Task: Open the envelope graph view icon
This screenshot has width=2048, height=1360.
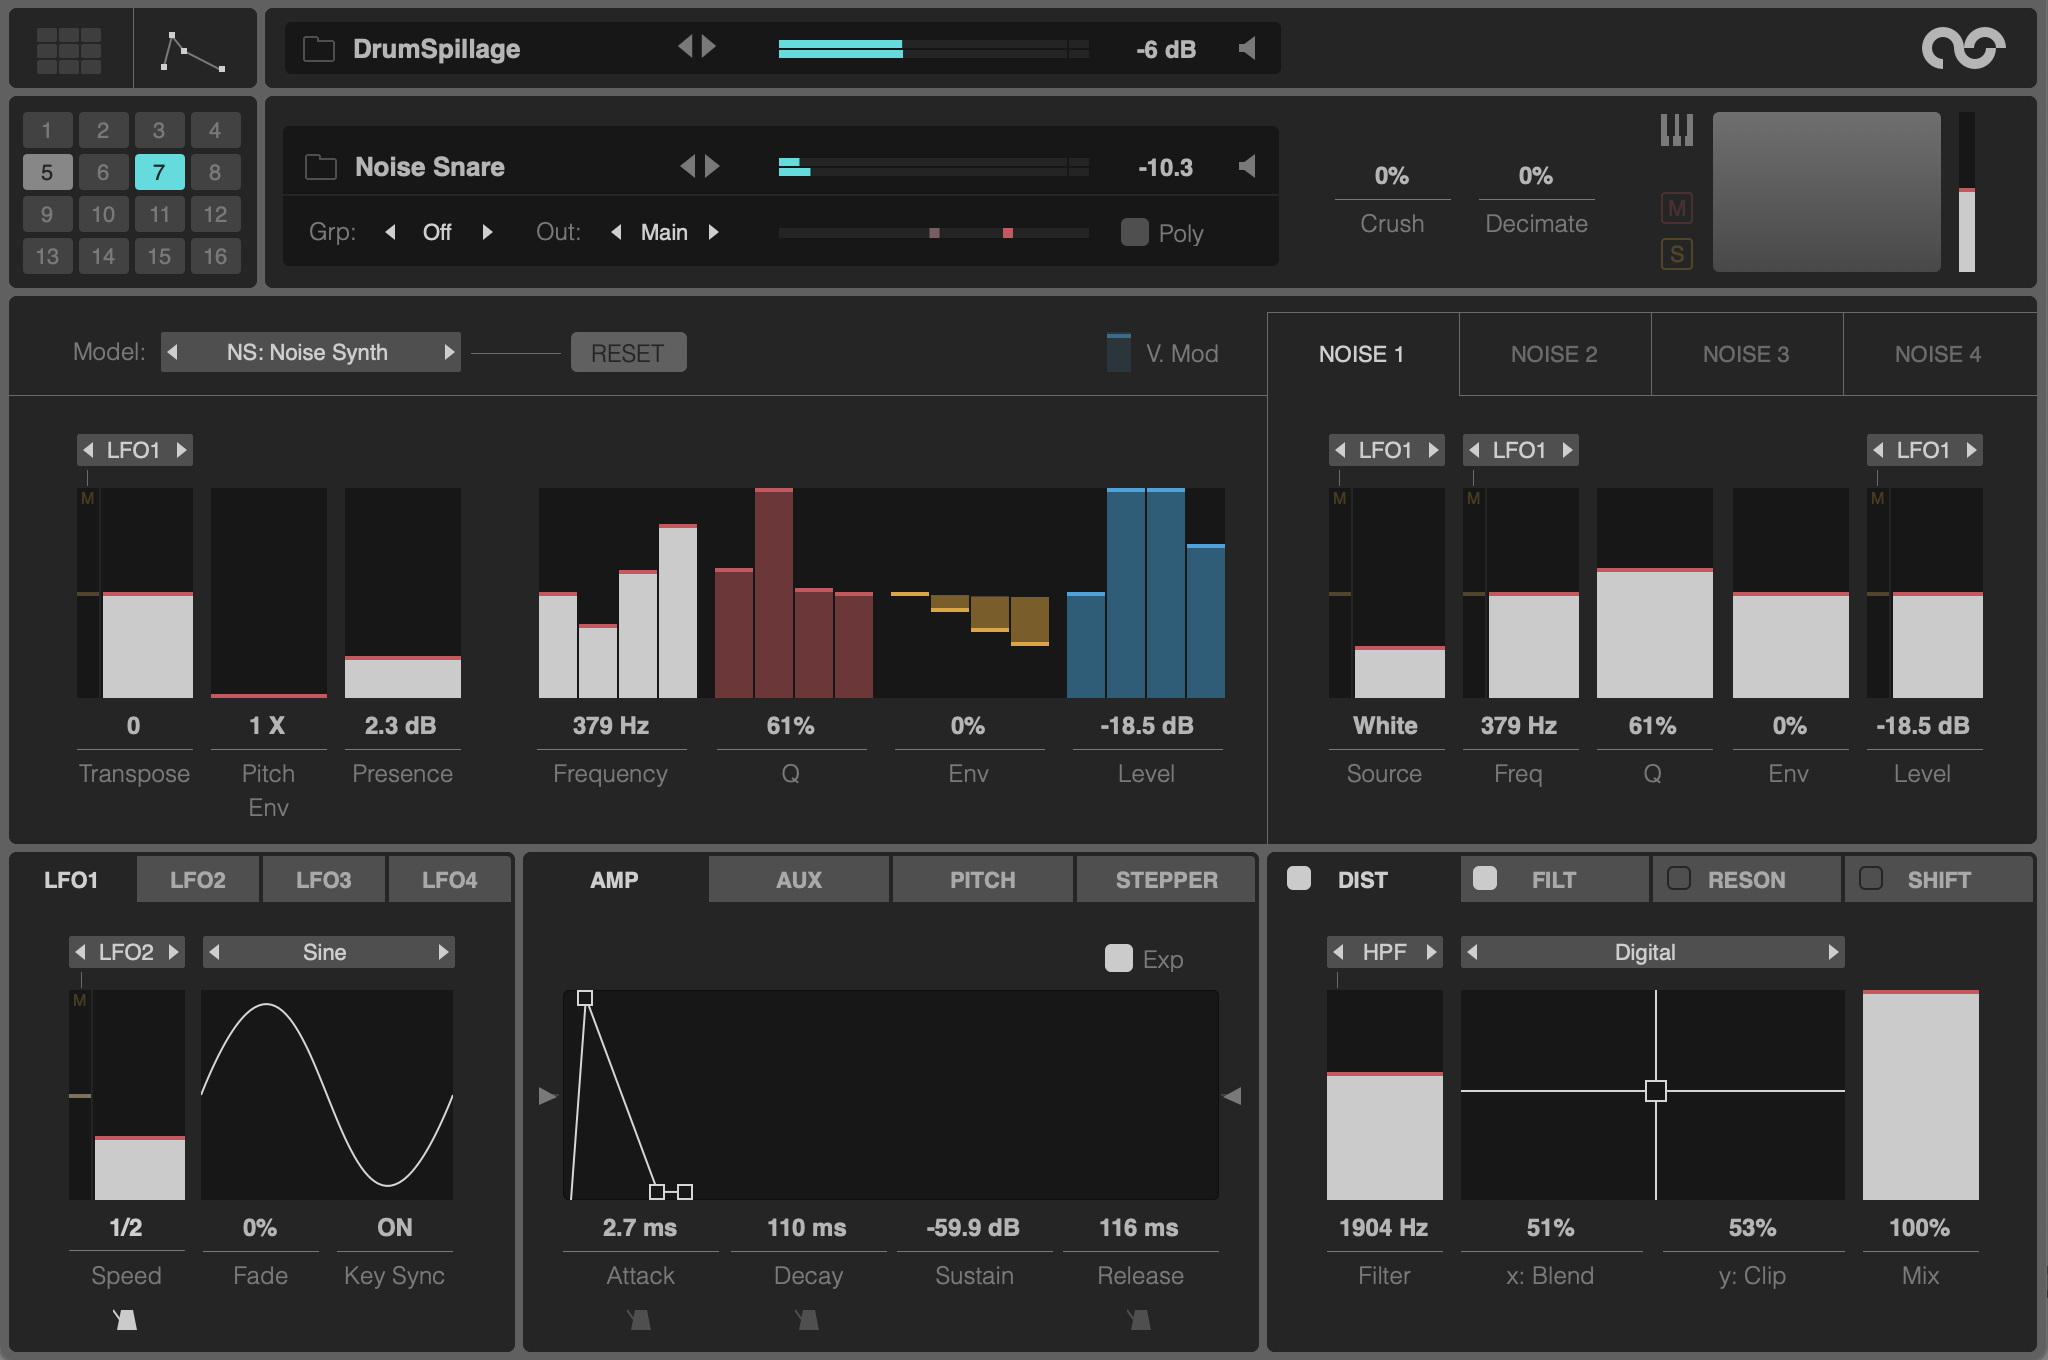Action: point(193,51)
